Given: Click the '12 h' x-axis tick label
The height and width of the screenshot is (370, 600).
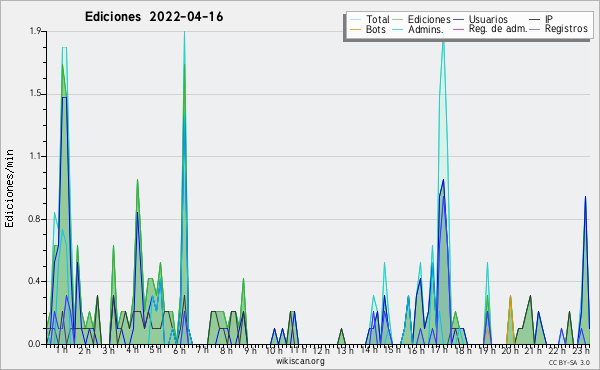Looking at the screenshot, I should pyautogui.click(x=321, y=350).
